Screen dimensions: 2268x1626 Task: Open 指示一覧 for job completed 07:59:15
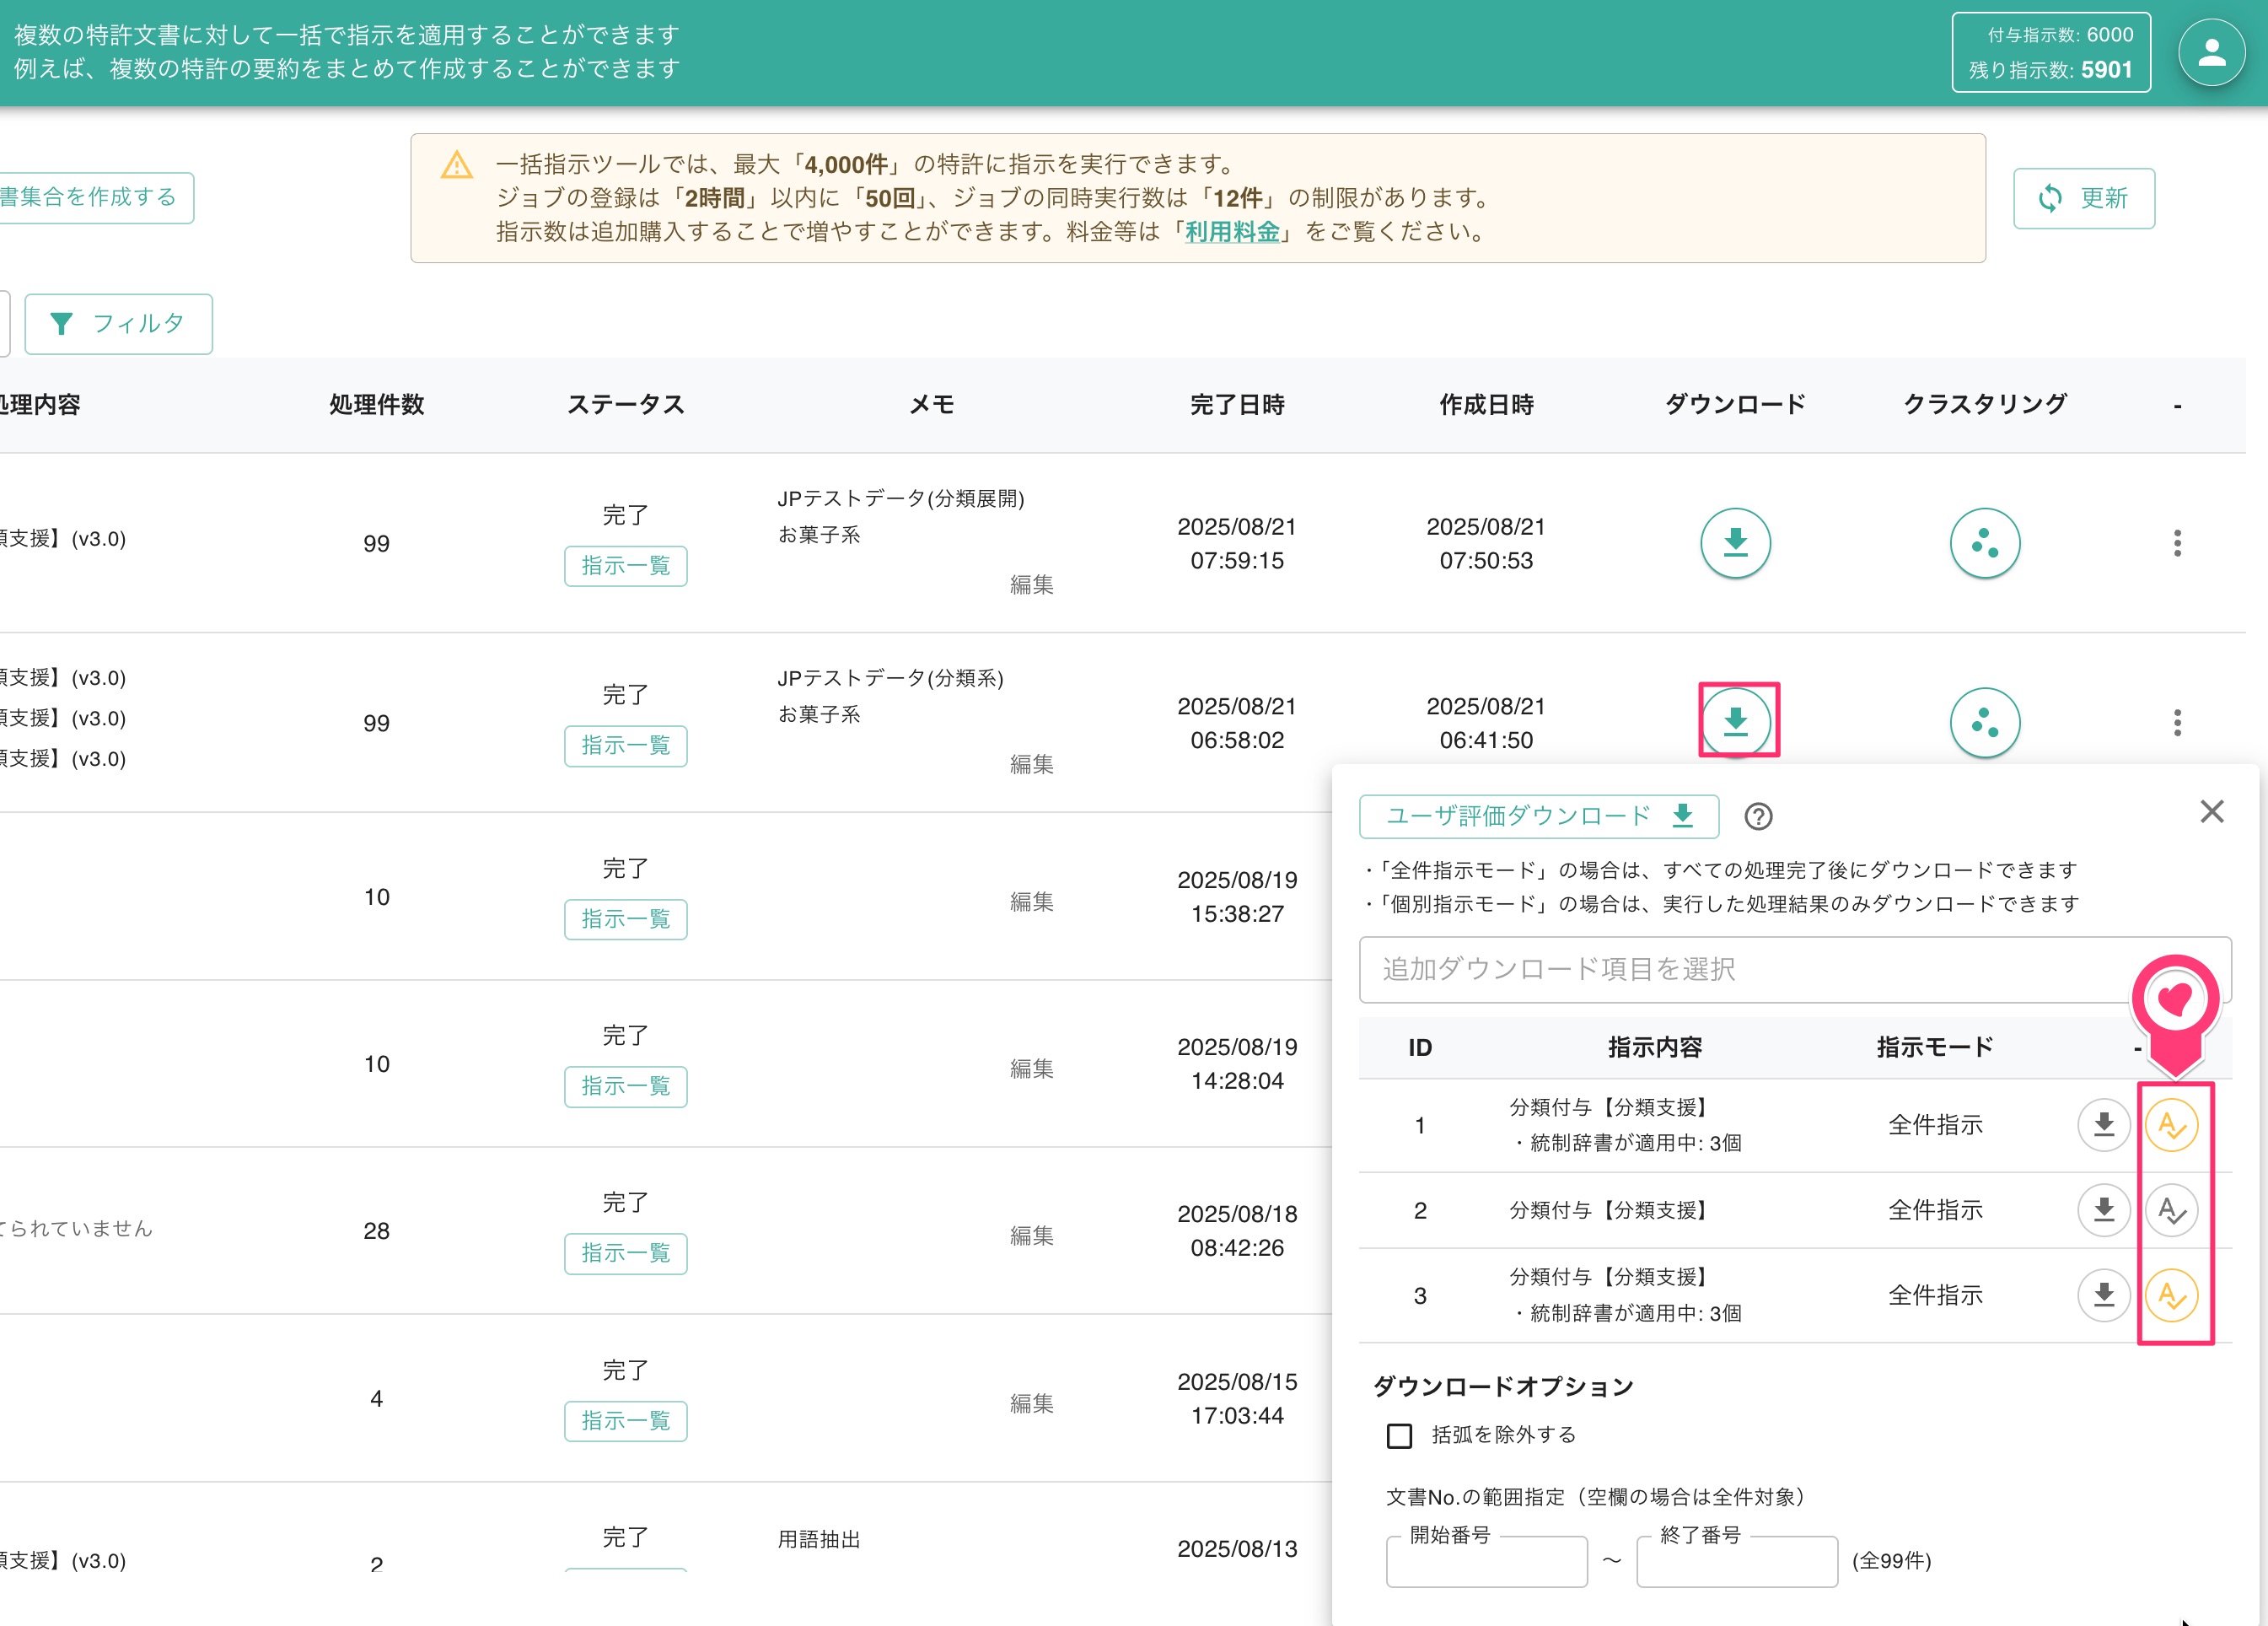[x=625, y=566]
